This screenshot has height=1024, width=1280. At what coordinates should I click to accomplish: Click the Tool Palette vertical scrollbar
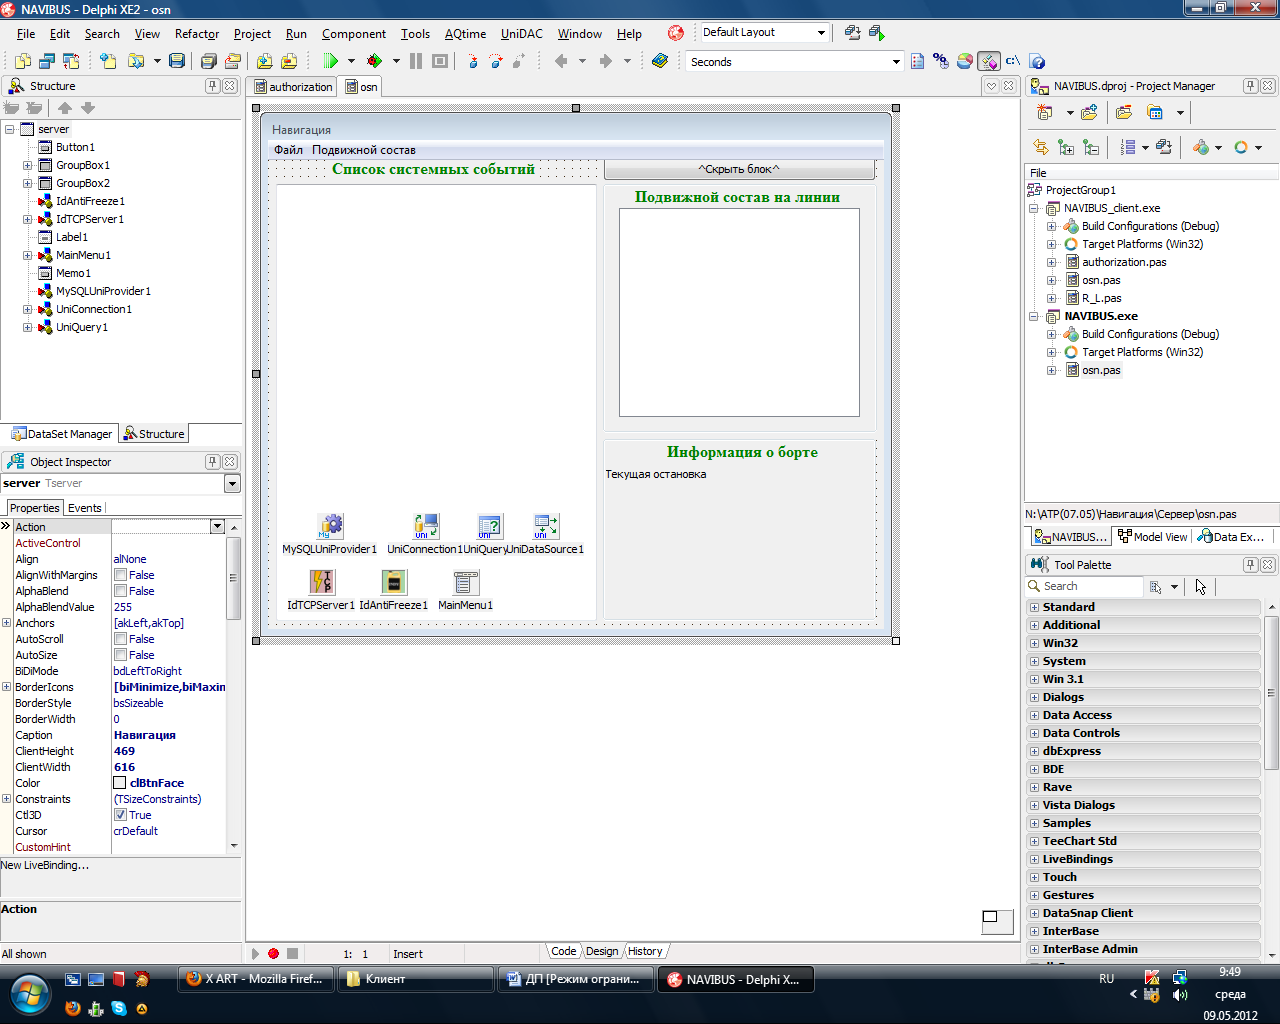tap(1272, 780)
